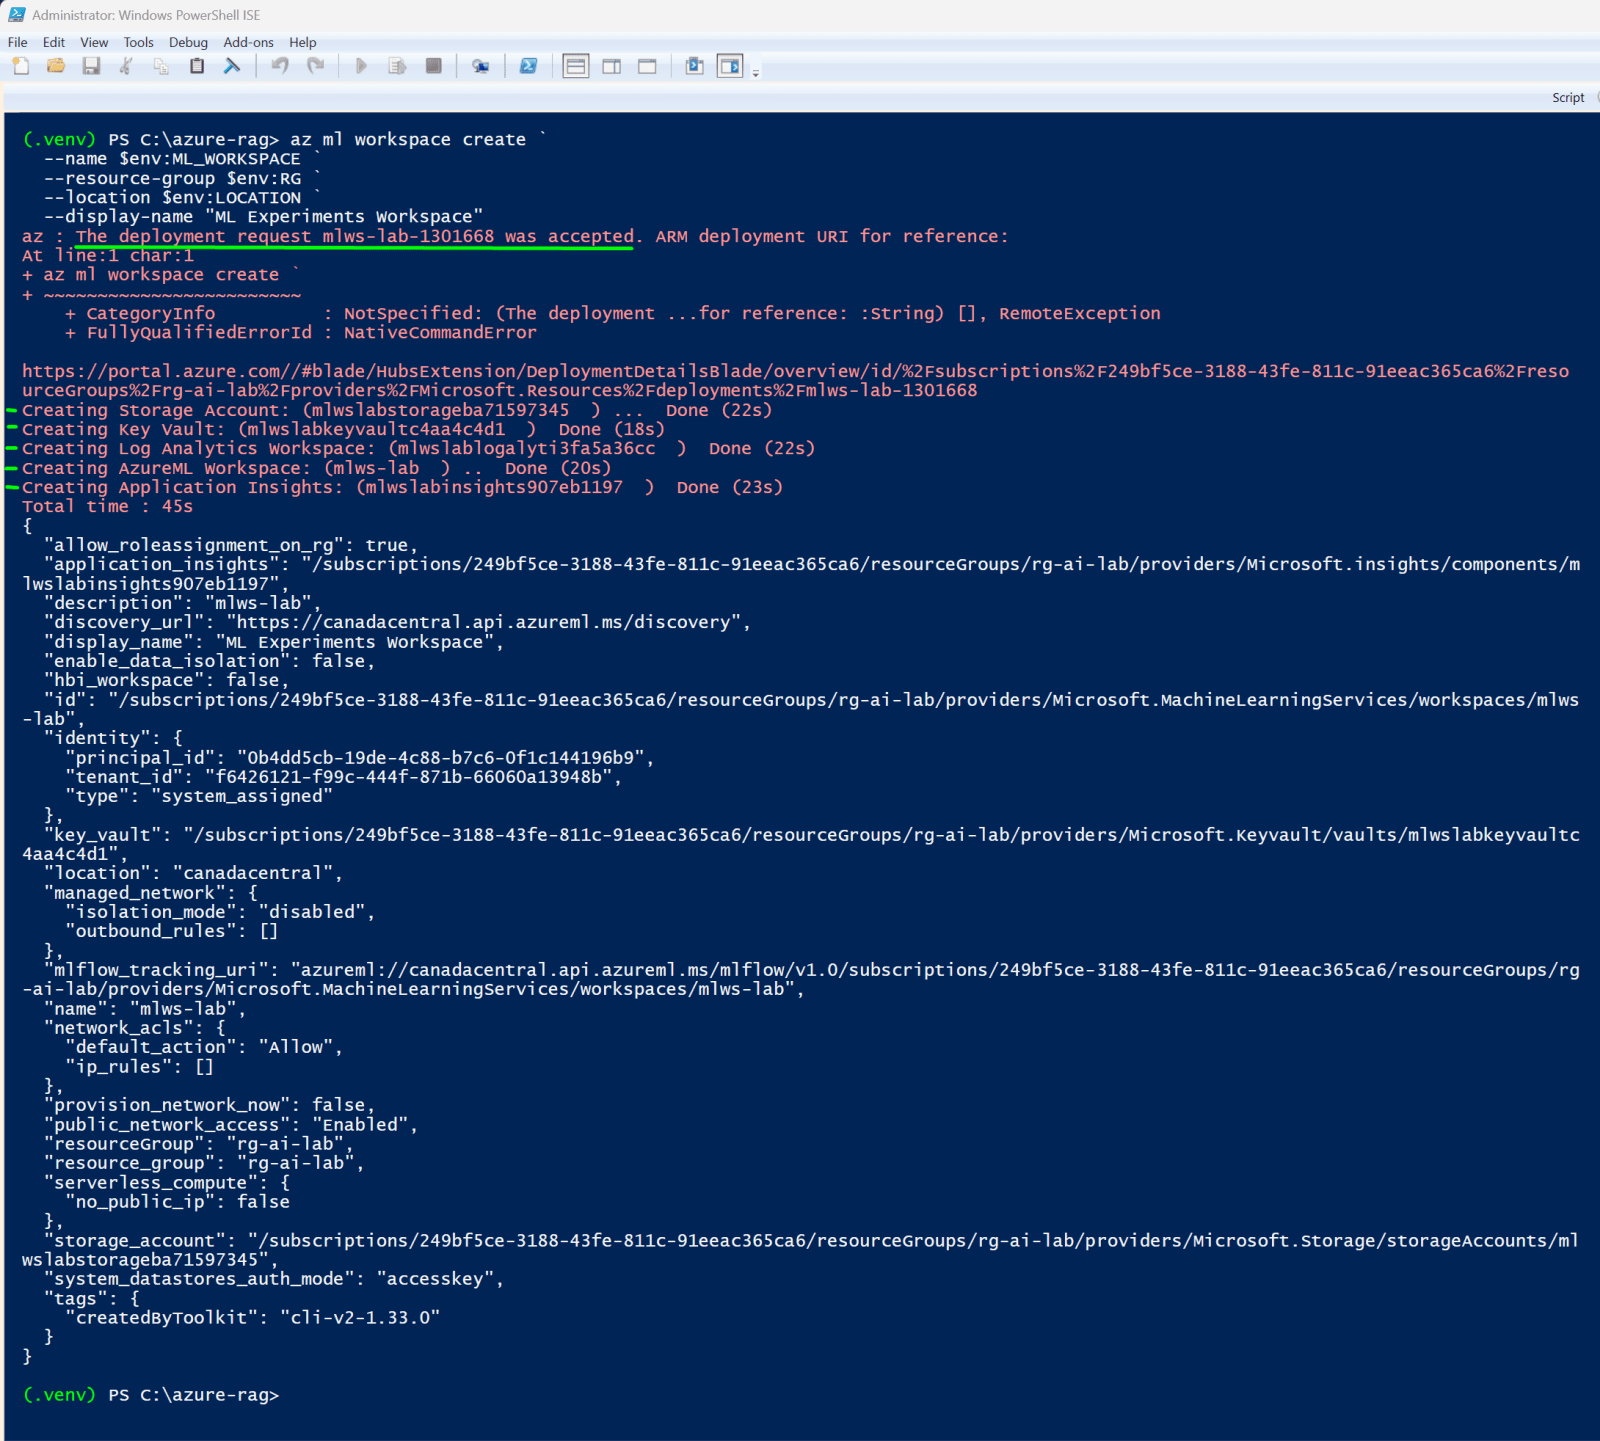Click 'Creating Storage Account' output line
Viewport: 1600px width, 1441px height.
[397, 410]
